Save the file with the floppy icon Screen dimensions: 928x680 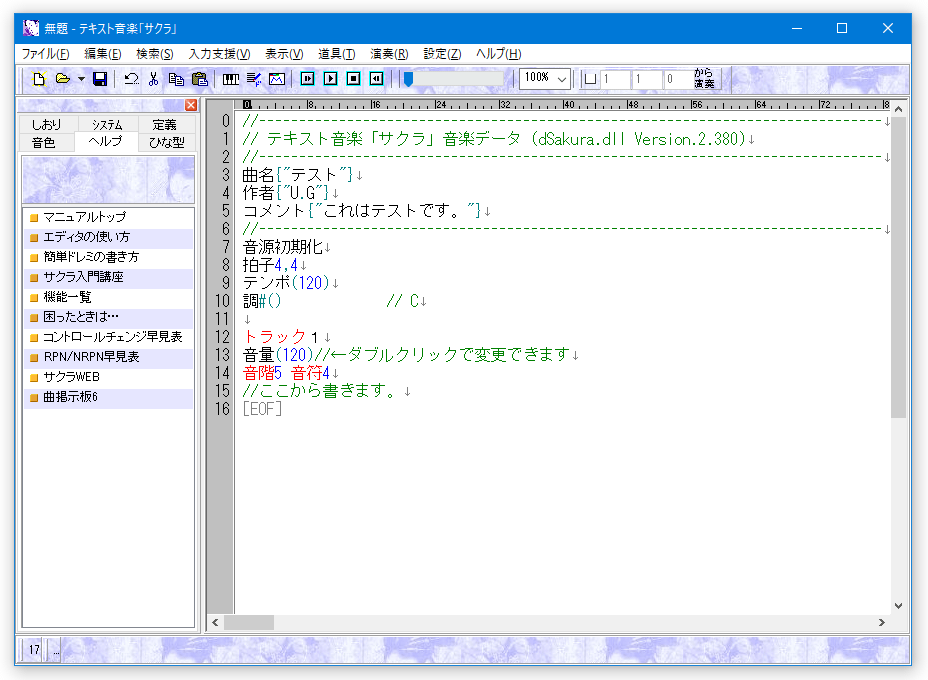[100, 79]
